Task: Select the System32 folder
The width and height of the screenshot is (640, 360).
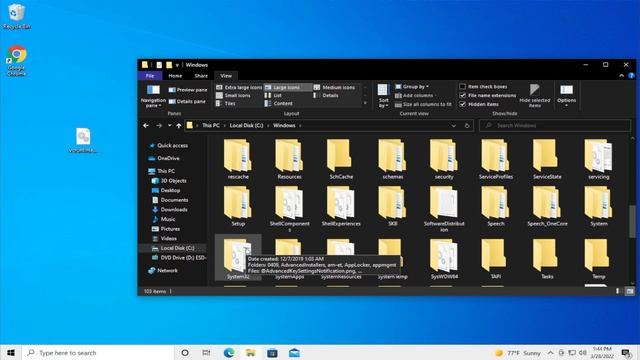Action: (238, 258)
